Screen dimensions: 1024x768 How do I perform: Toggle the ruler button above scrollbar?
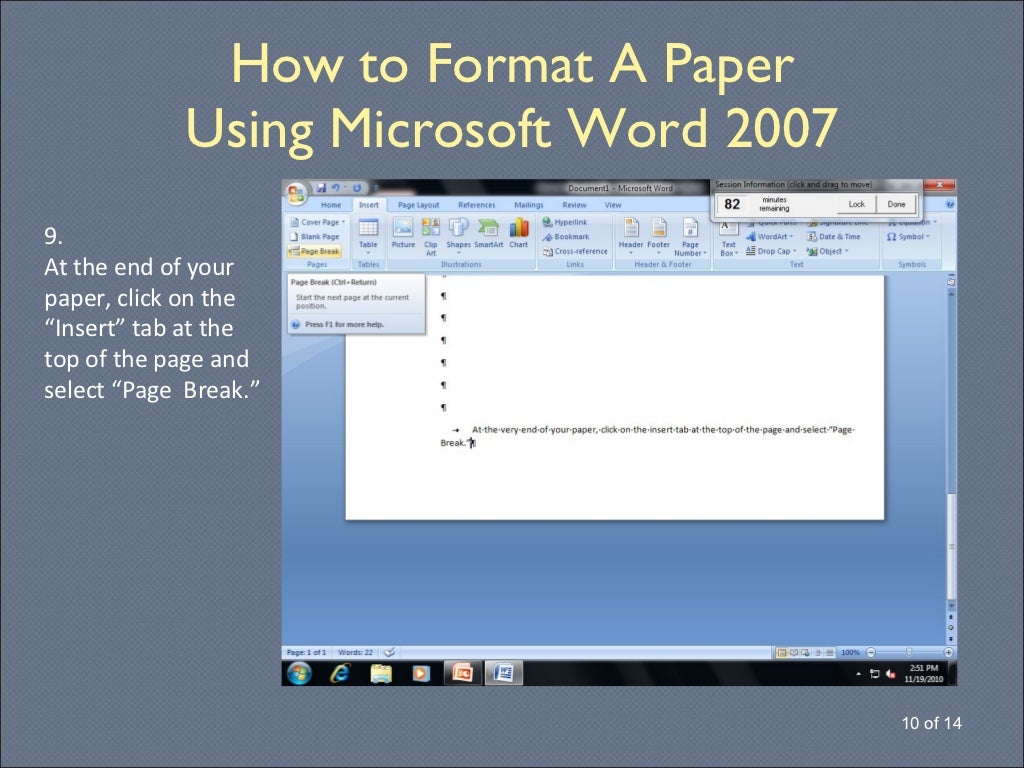[x=952, y=281]
